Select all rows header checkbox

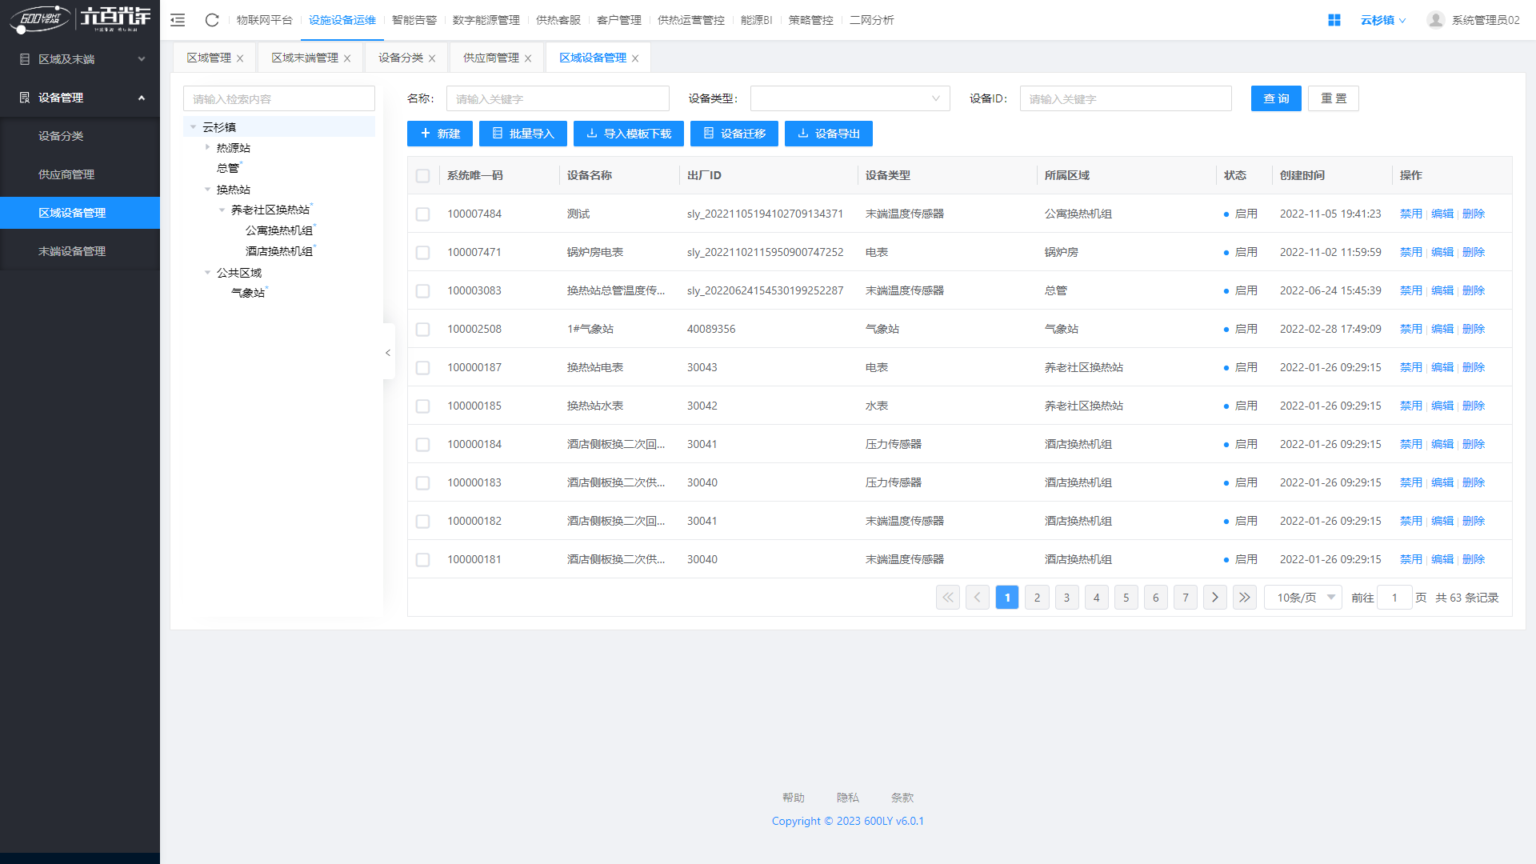pyautogui.click(x=423, y=176)
